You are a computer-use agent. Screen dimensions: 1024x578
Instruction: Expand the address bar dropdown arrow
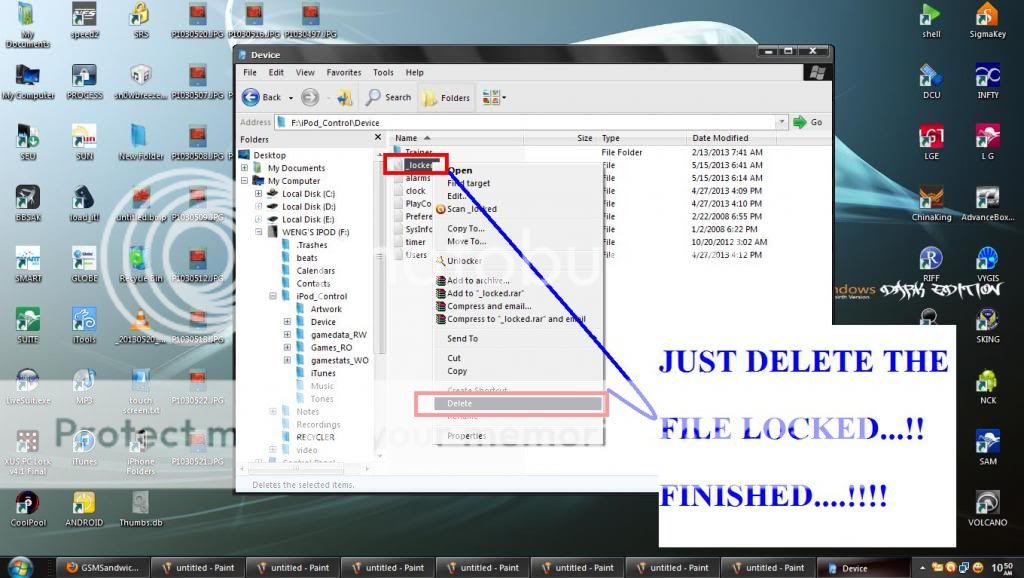point(781,122)
